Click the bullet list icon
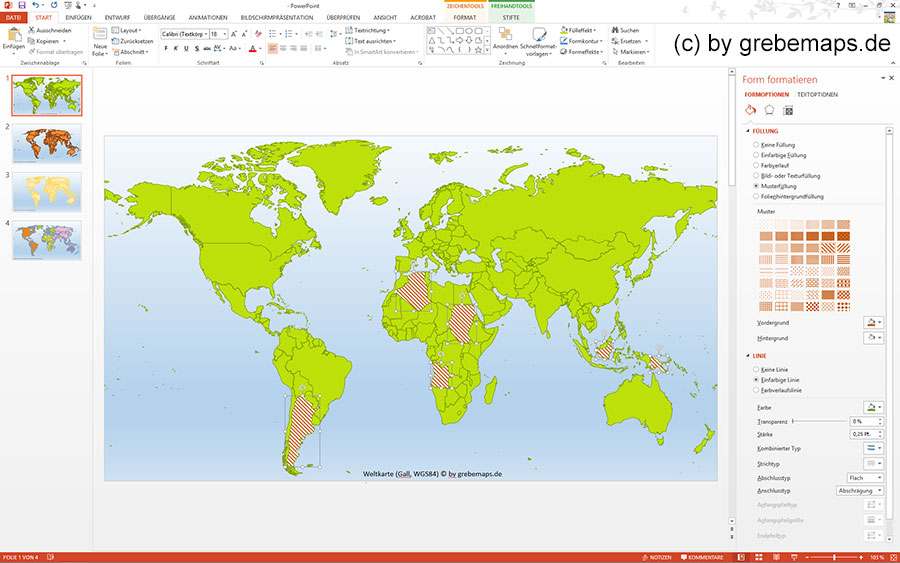Viewport: 900px width, 563px height. point(273,34)
